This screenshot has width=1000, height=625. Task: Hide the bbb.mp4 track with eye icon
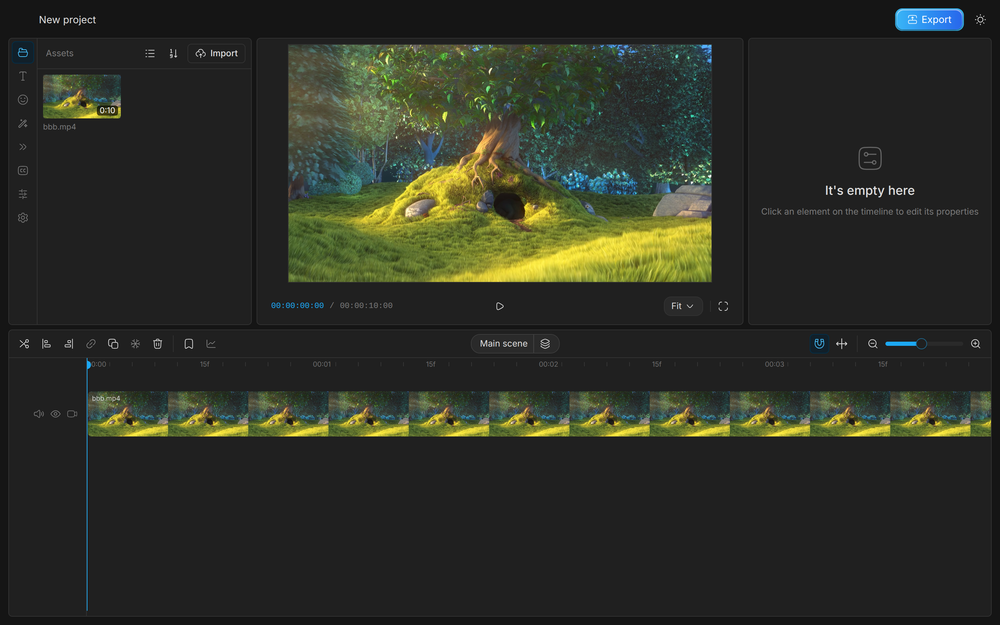click(55, 414)
